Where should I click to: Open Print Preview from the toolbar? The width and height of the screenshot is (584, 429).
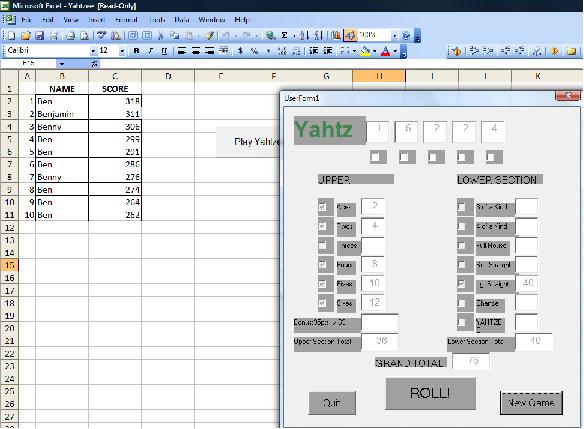pos(85,35)
